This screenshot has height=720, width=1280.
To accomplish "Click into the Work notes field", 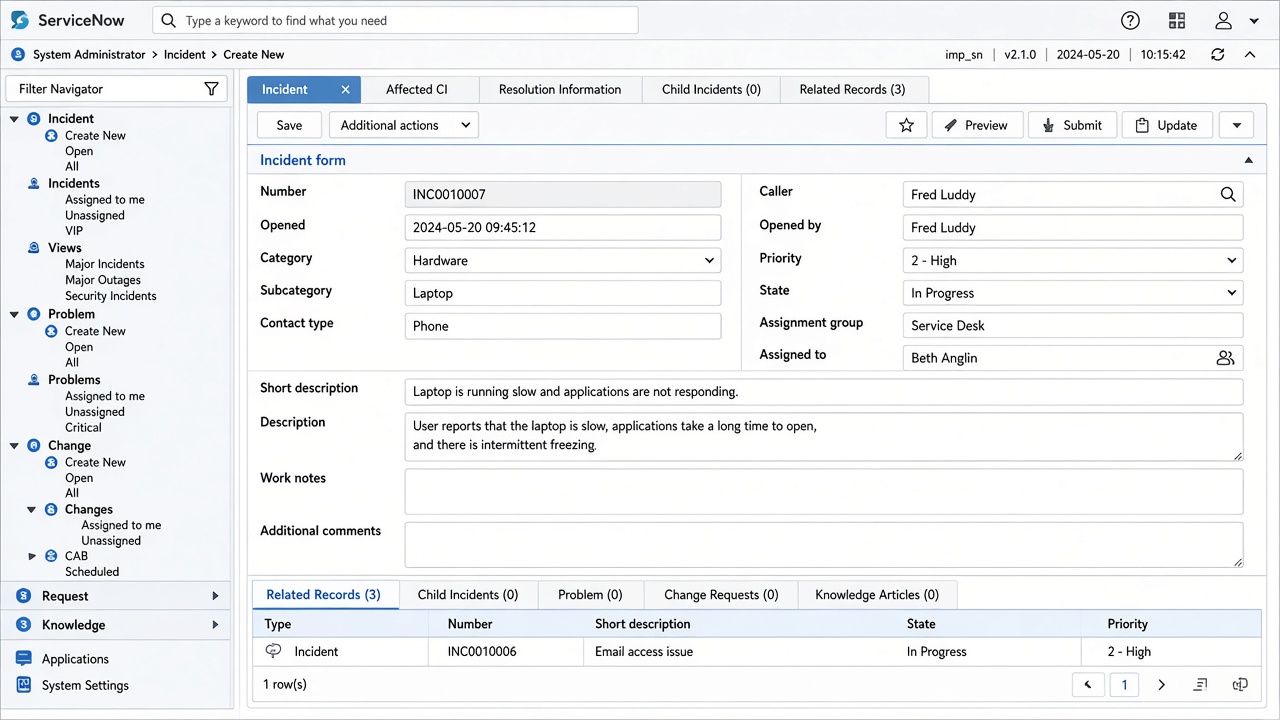I will pos(824,491).
